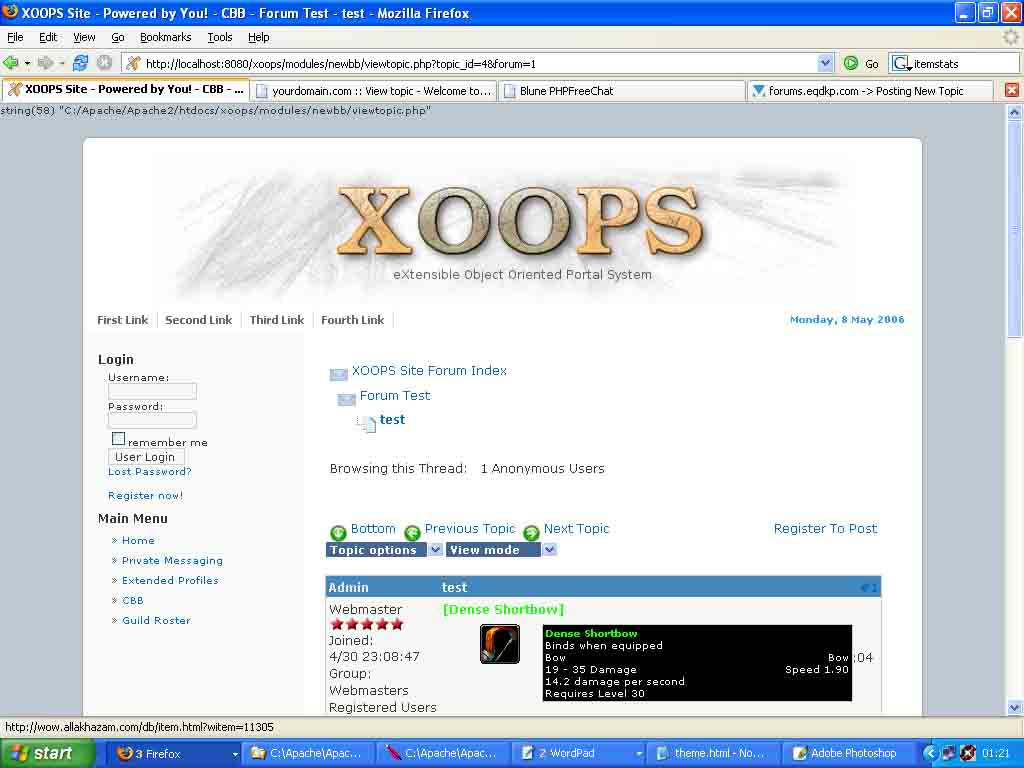Click the Dense Shortbow item icon
The width and height of the screenshot is (1024, 768).
[500, 644]
